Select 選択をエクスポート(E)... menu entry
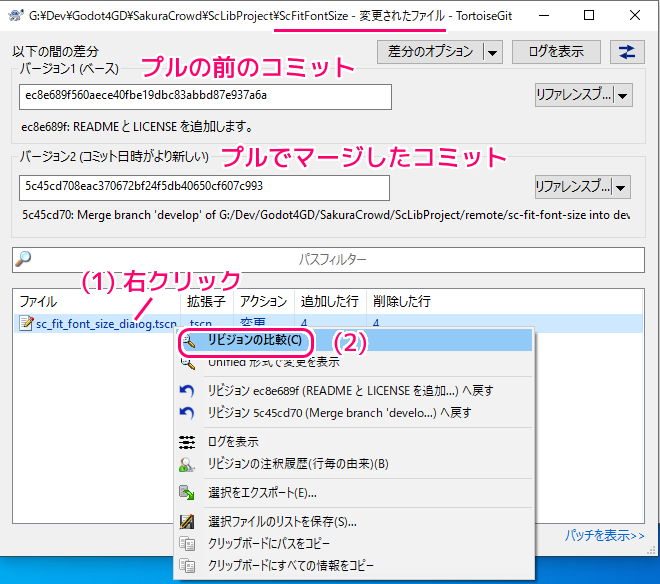The height and width of the screenshot is (584, 660). pyautogui.click(x=354, y=493)
